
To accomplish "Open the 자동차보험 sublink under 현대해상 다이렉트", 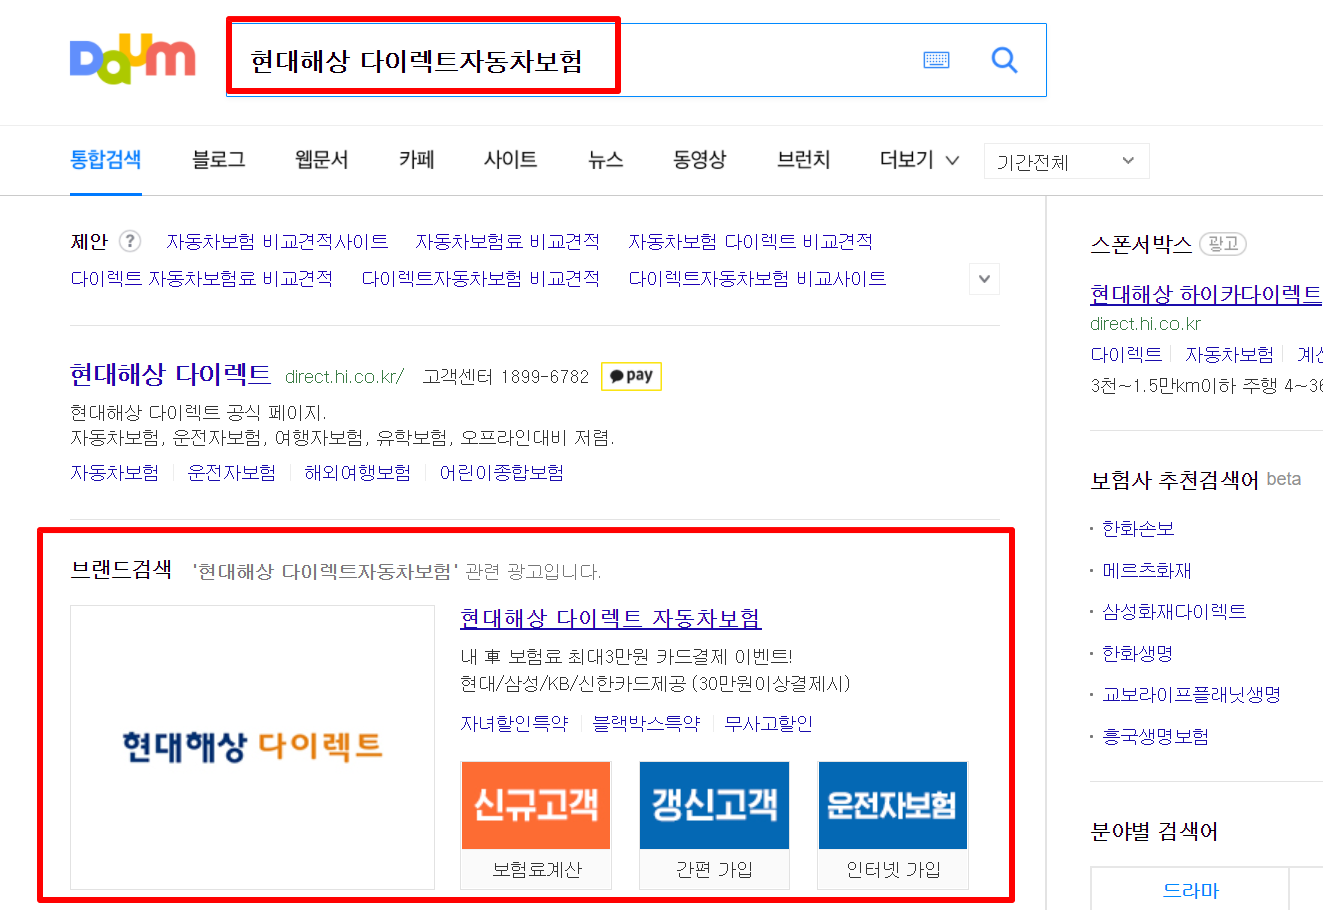I will point(114,473).
